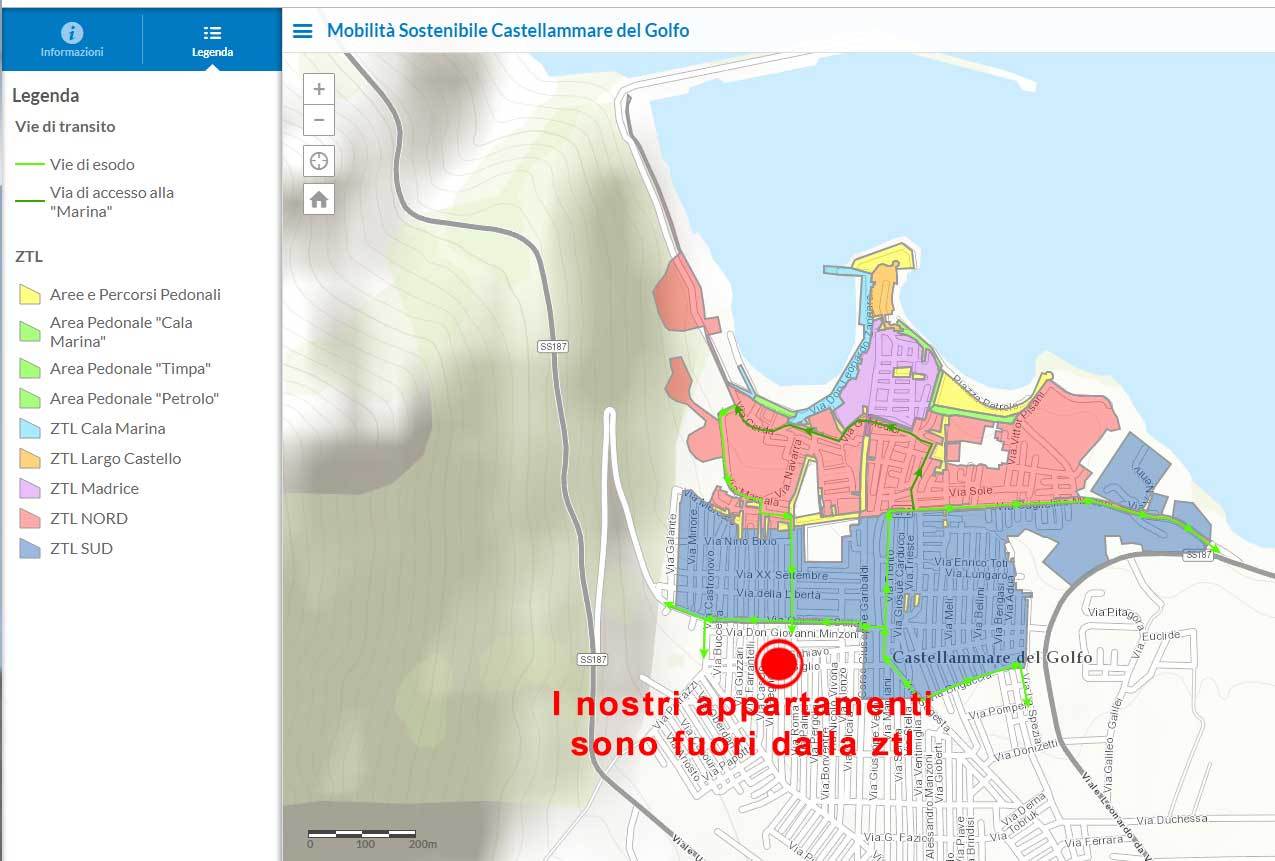Click the red ZTL NORD legend swatch

[30, 519]
